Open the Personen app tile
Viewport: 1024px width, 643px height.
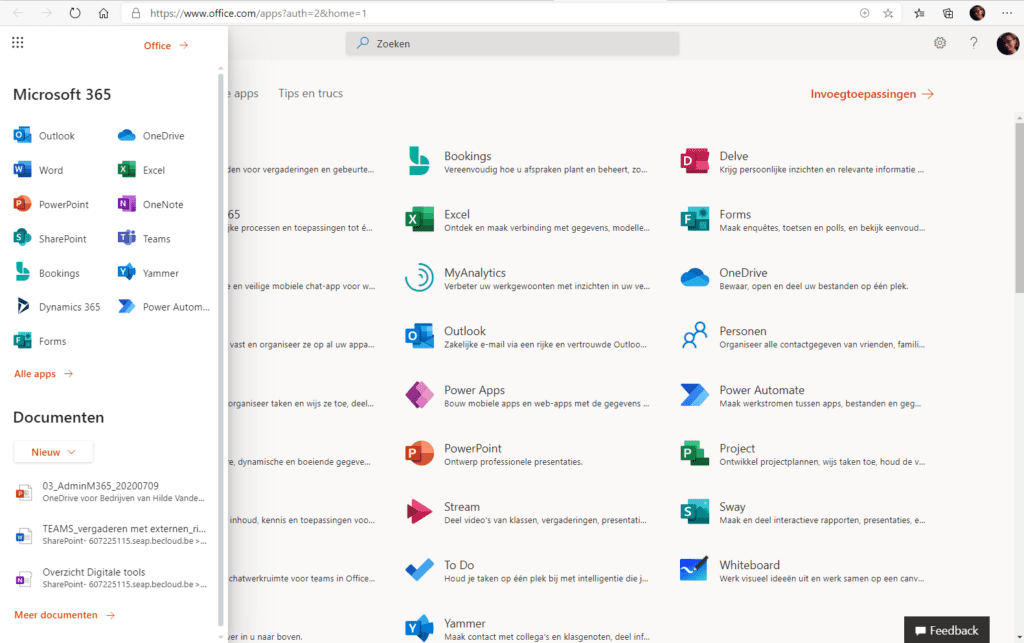coord(803,337)
